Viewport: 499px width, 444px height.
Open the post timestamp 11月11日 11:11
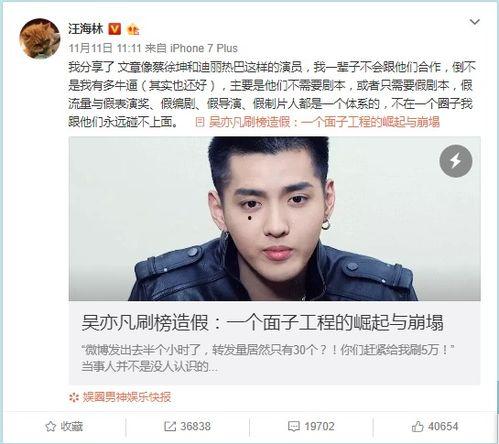pyautogui.click(x=105, y=48)
